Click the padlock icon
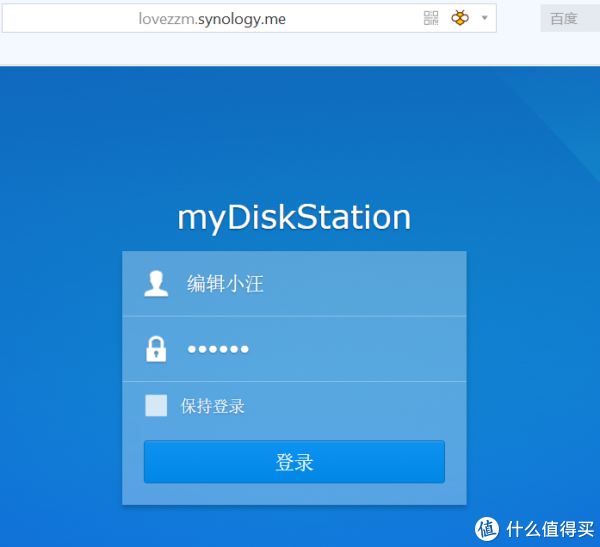Image resolution: width=600 pixels, height=547 pixels. coord(156,349)
